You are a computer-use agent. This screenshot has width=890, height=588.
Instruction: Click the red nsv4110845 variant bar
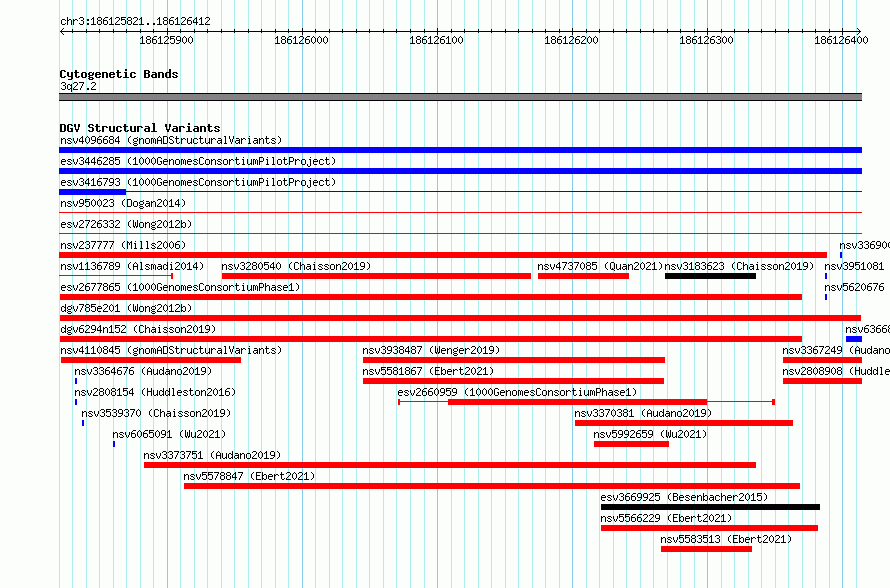[x=150, y=360]
